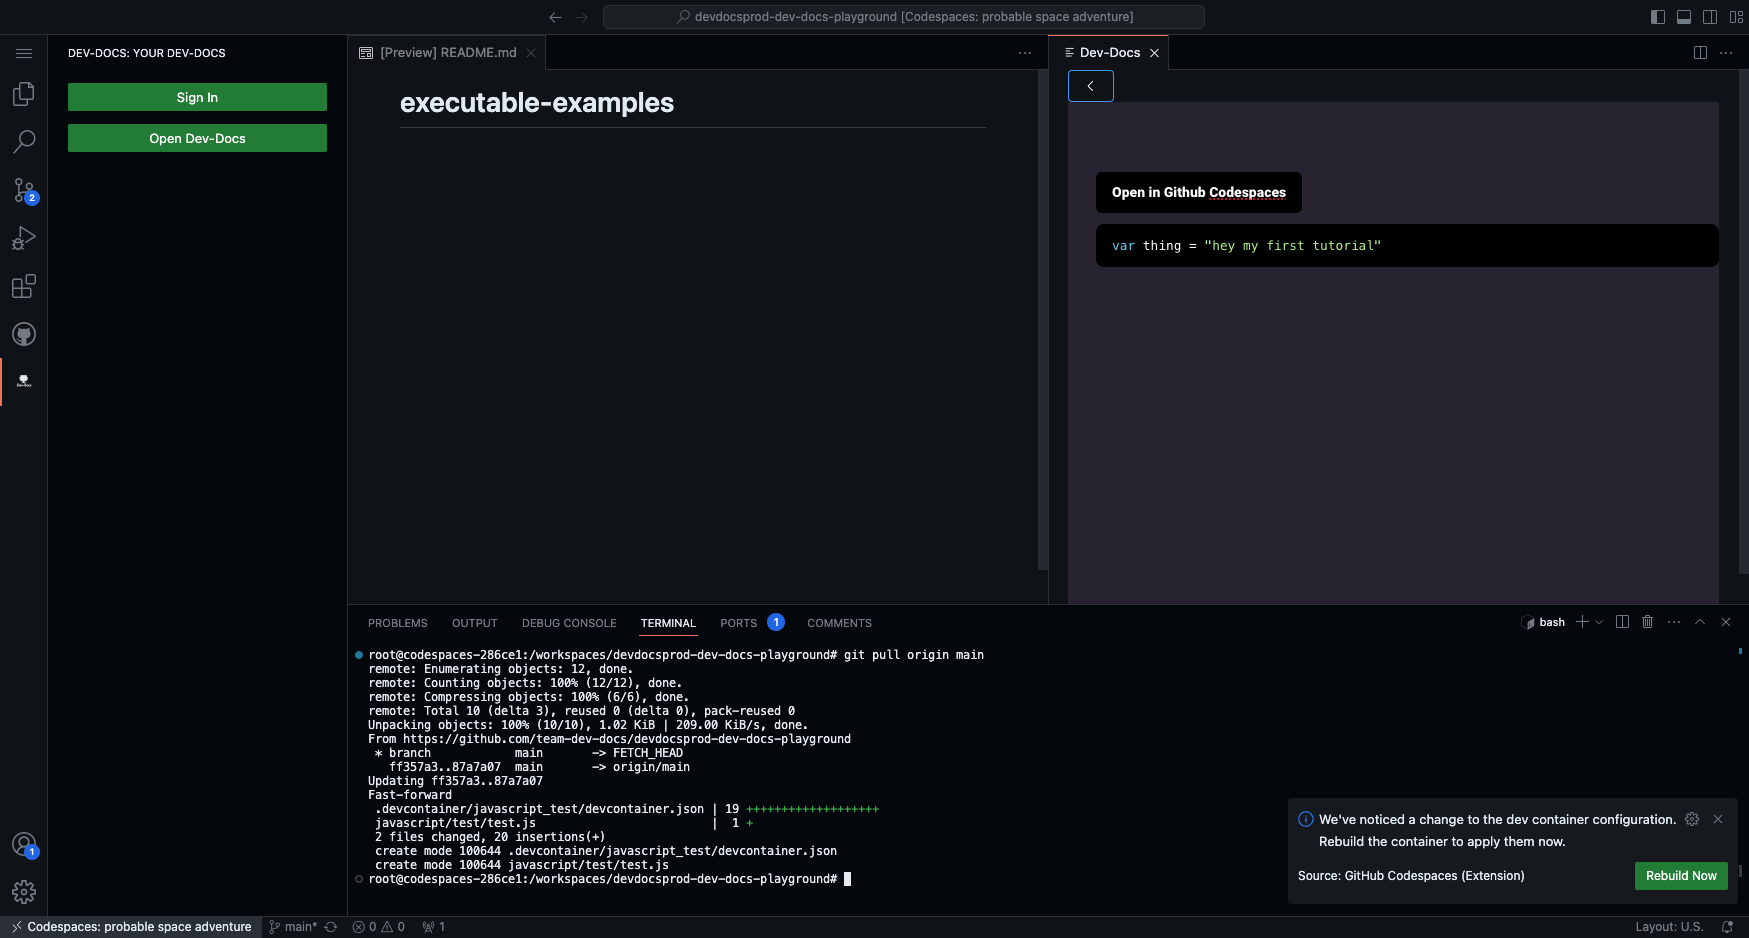Click Rebuild Now in the notification

(1680, 875)
